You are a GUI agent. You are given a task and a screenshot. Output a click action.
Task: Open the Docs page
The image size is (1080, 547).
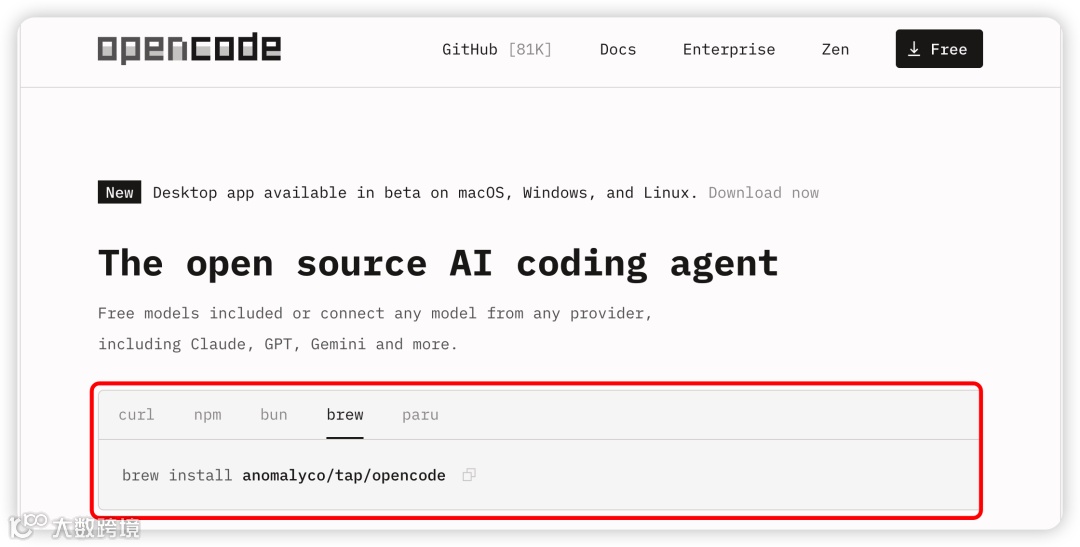coord(618,50)
